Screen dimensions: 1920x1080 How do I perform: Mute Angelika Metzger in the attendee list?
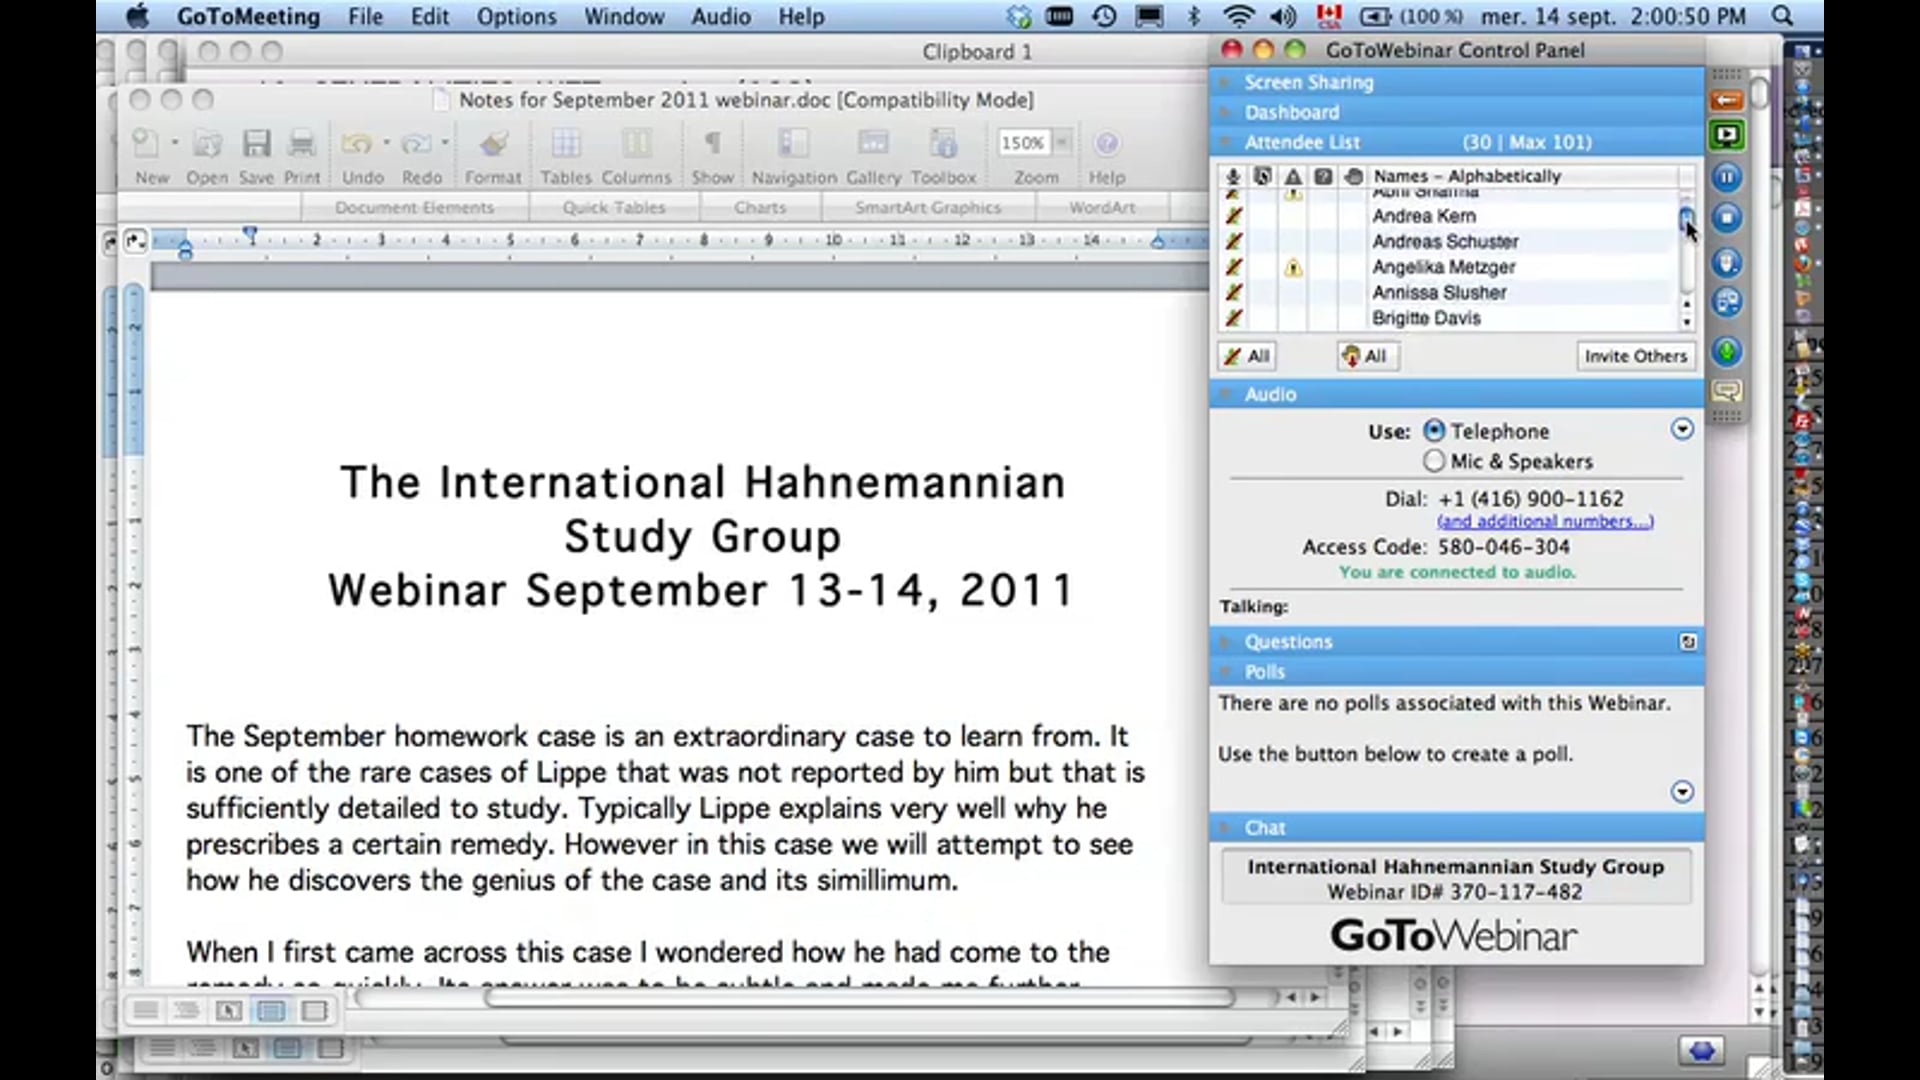coord(1235,267)
